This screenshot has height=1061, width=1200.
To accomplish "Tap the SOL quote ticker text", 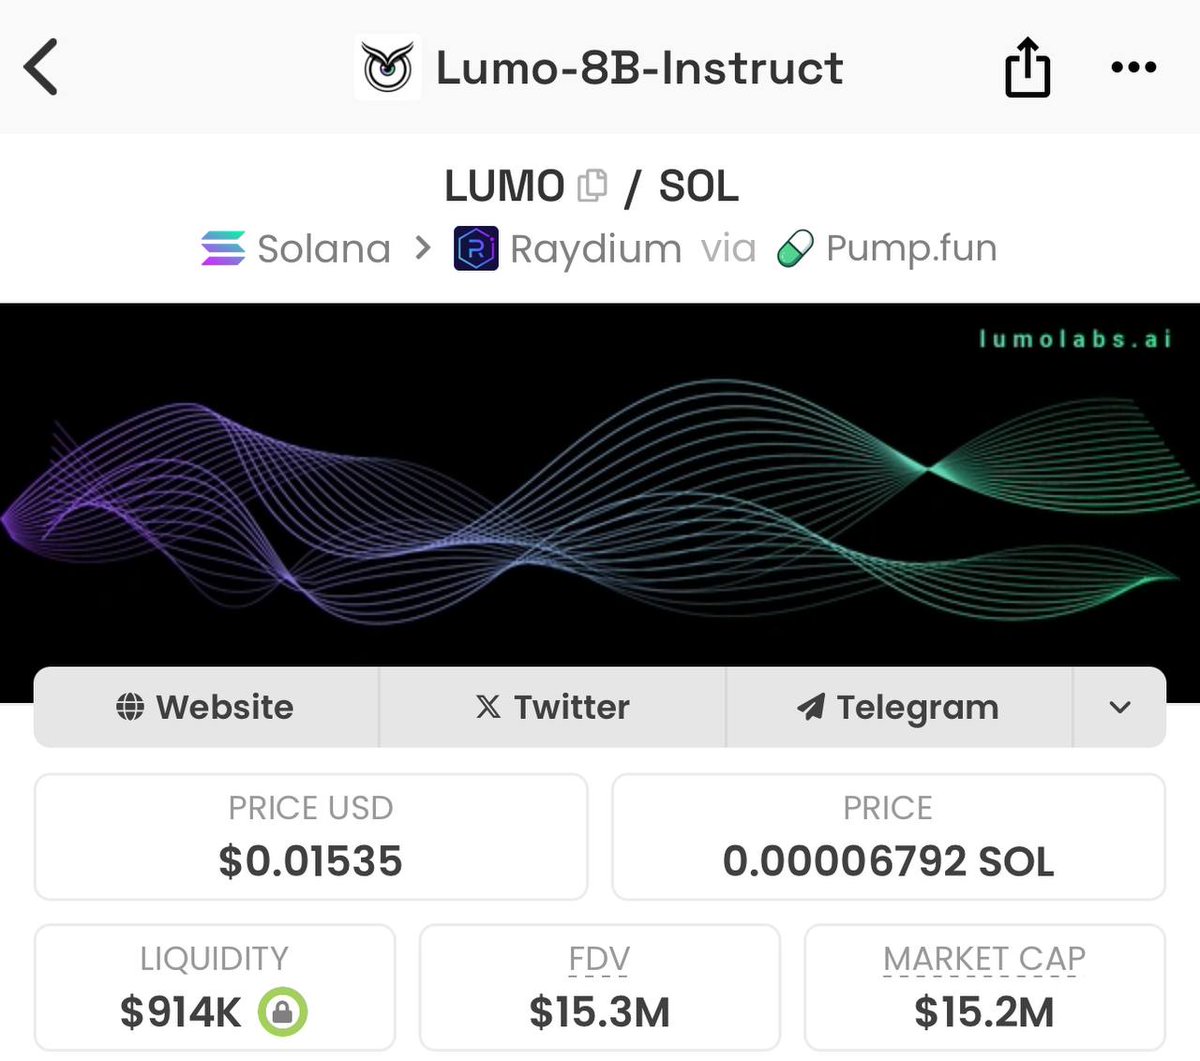I will pos(698,186).
